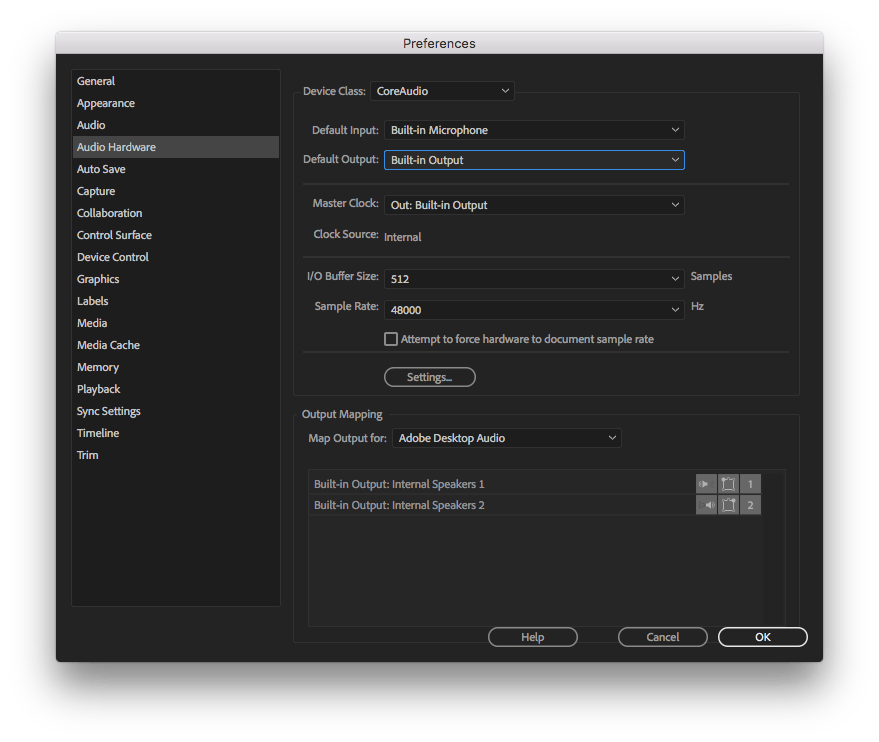Click channel number 1 badge for Internal Speakers 1

(x=750, y=484)
